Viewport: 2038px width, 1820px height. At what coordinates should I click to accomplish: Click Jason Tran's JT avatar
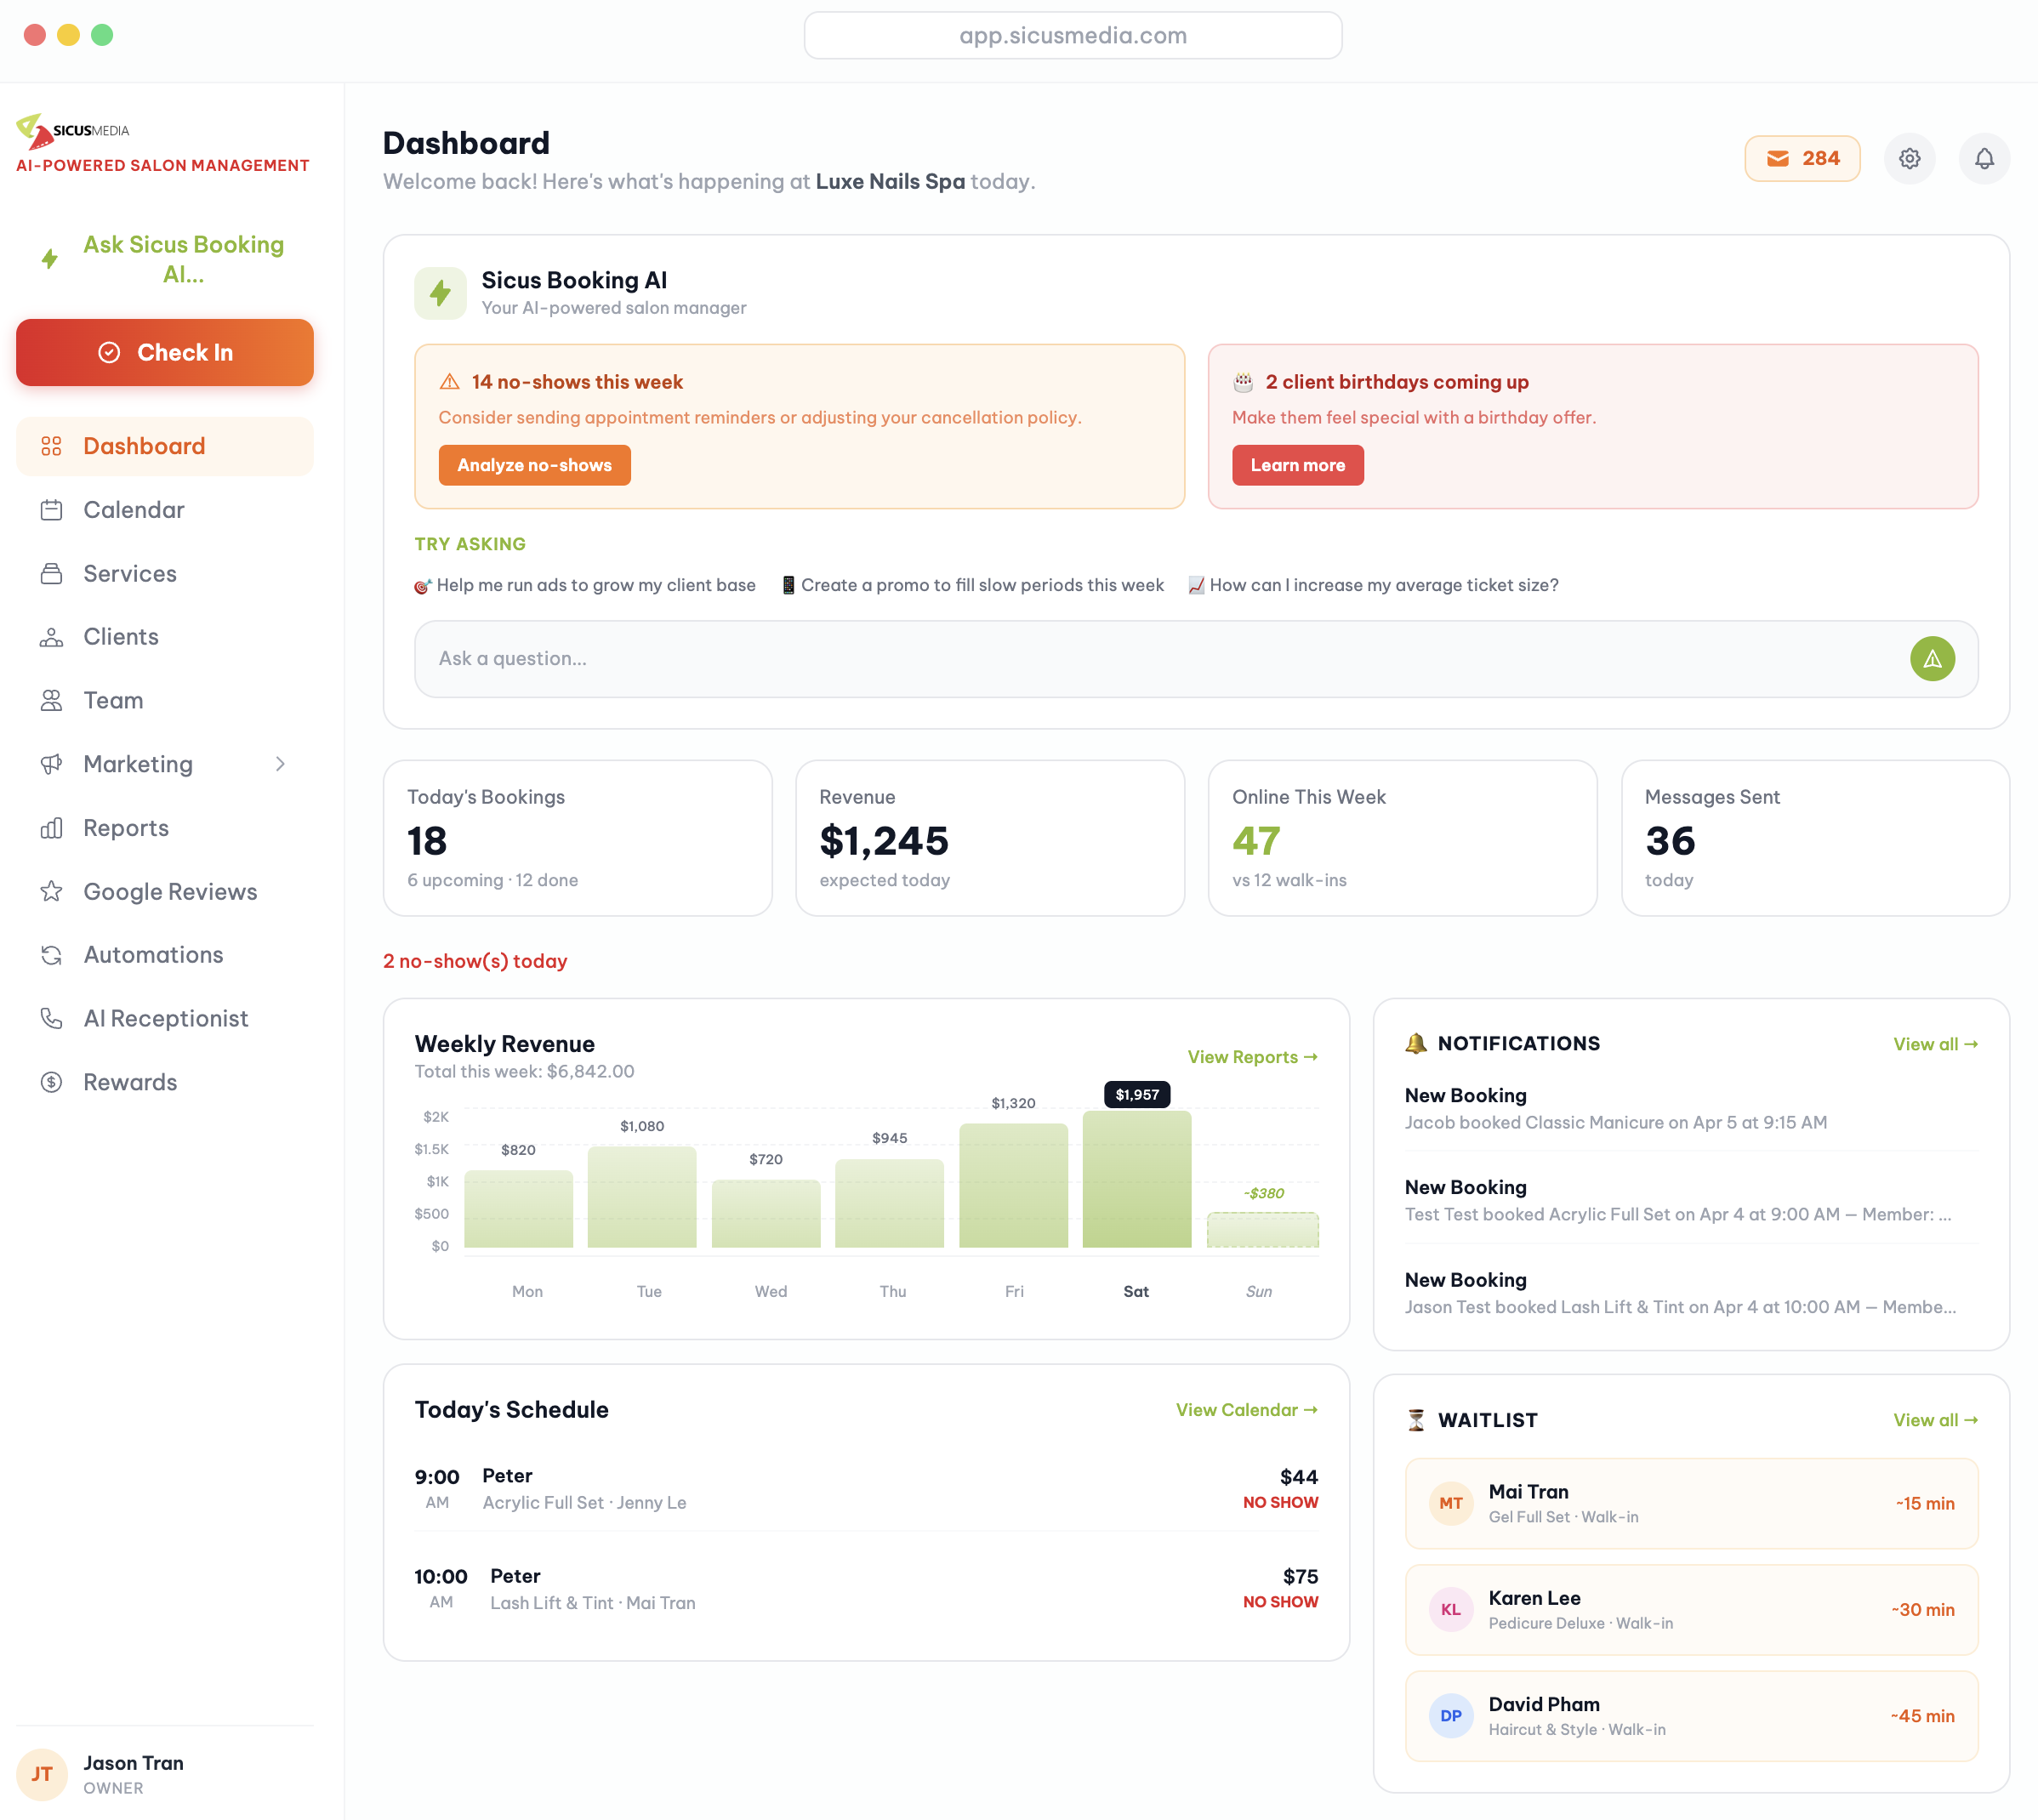42,1774
